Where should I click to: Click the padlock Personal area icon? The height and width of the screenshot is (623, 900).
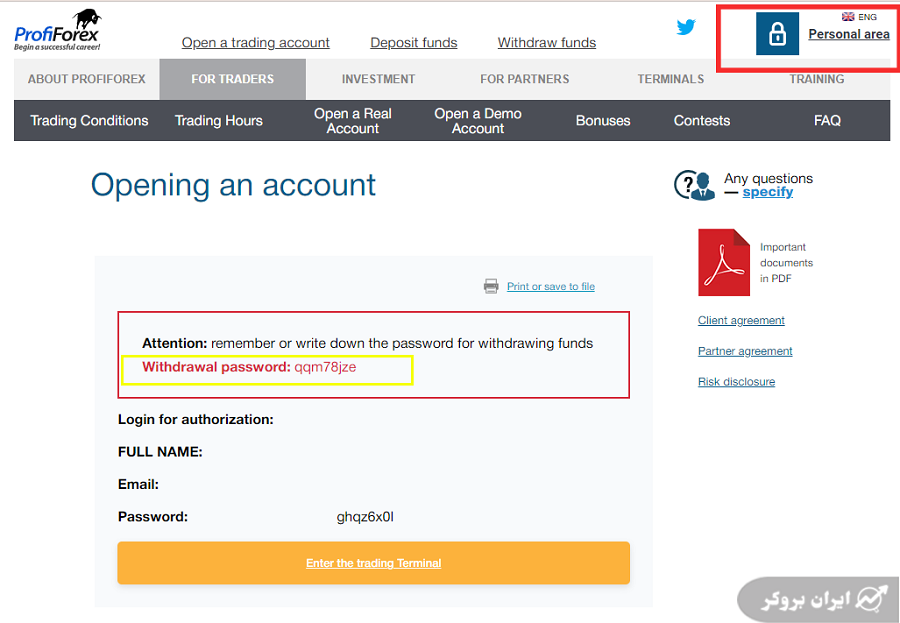point(777,33)
